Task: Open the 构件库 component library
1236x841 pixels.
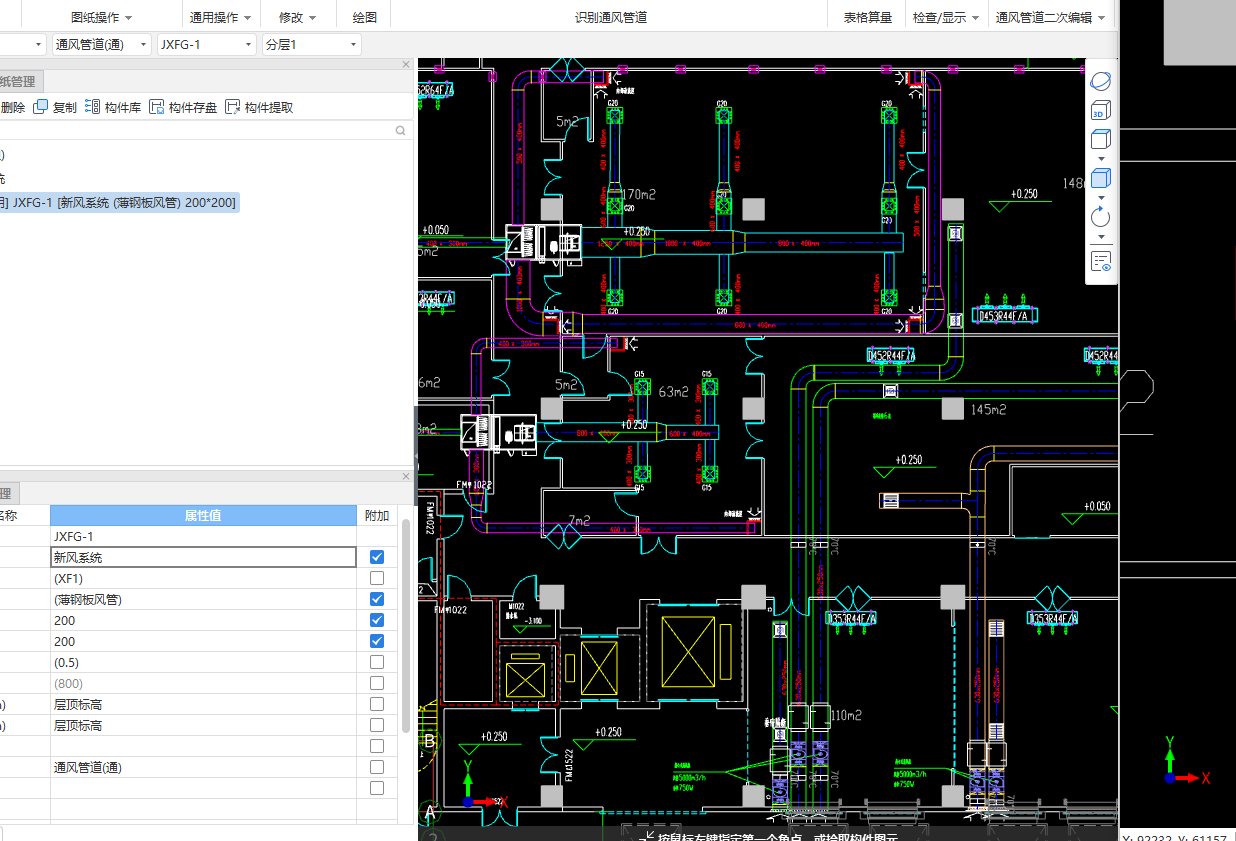Action: point(112,107)
